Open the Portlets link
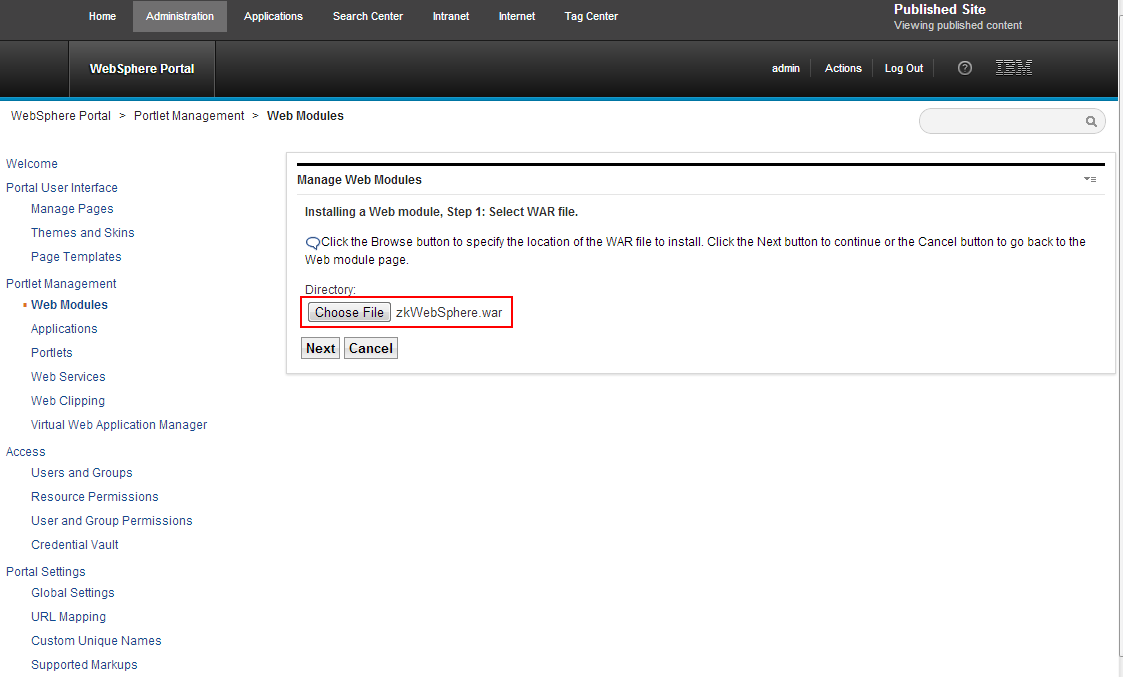1123x677 pixels. [52, 353]
